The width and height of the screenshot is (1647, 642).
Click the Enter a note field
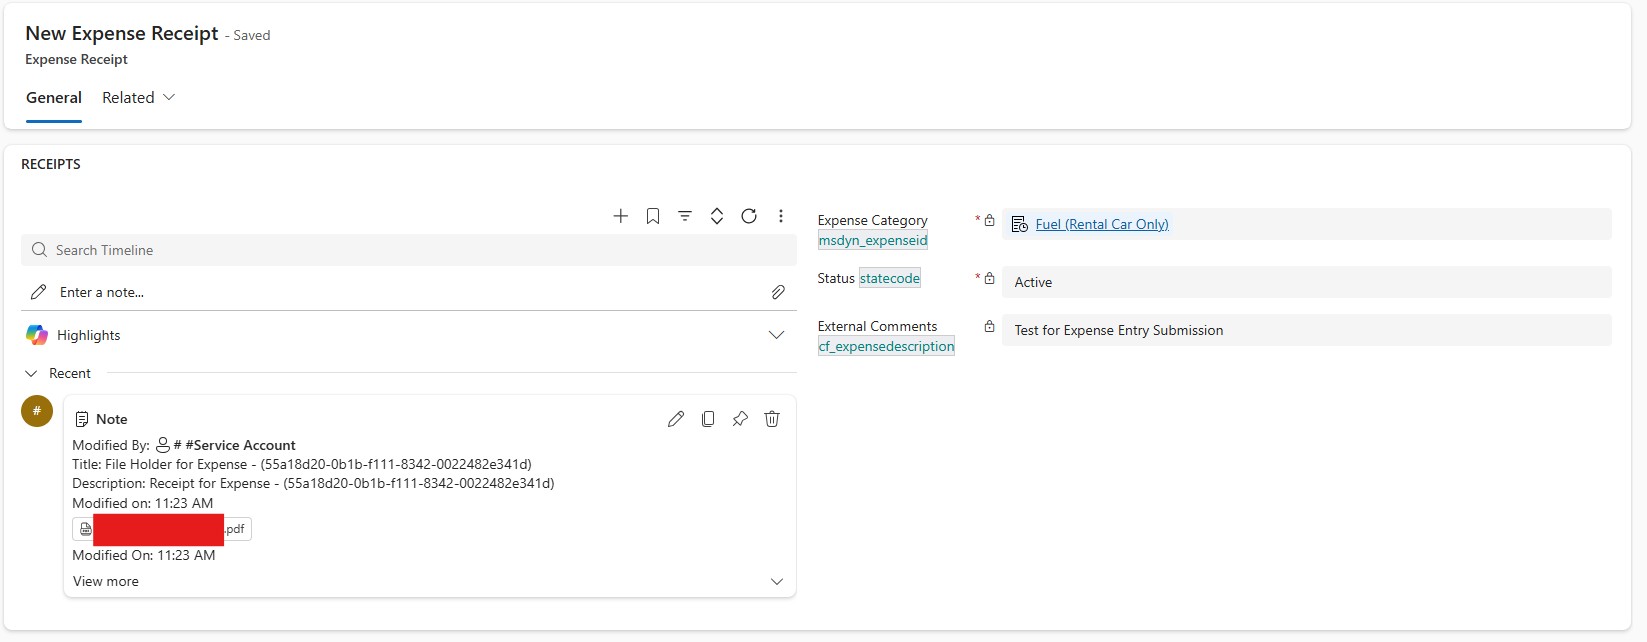[409, 292]
